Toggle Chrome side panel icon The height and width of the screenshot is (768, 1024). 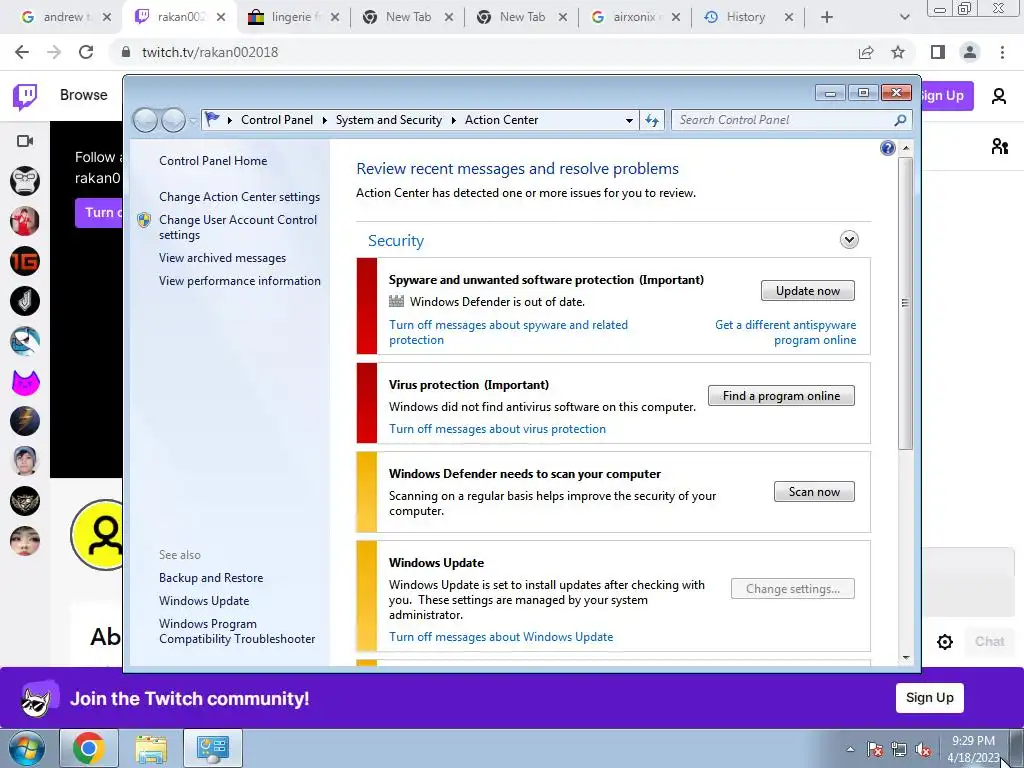click(x=937, y=52)
